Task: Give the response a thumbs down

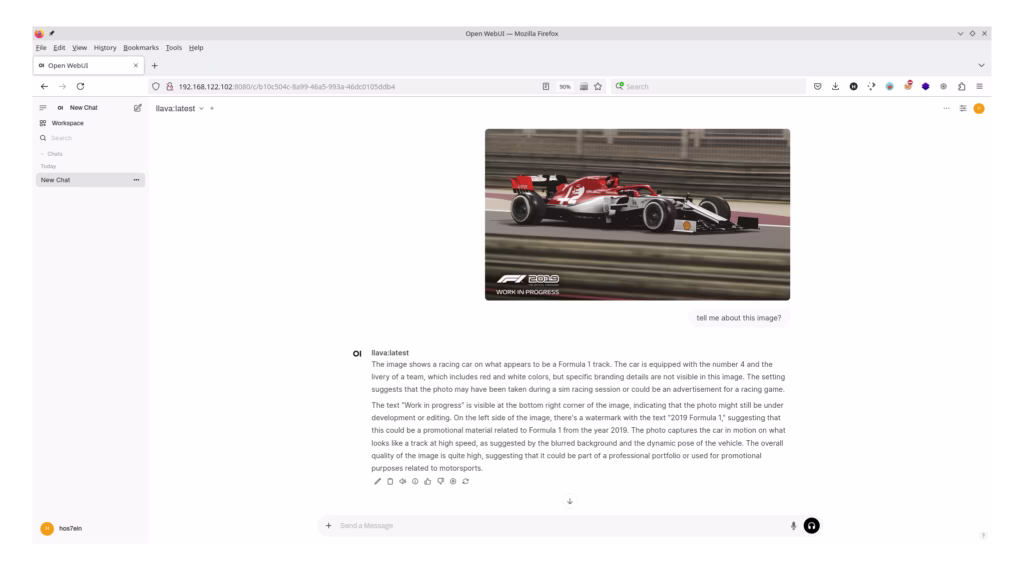Action: click(x=440, y=481)
